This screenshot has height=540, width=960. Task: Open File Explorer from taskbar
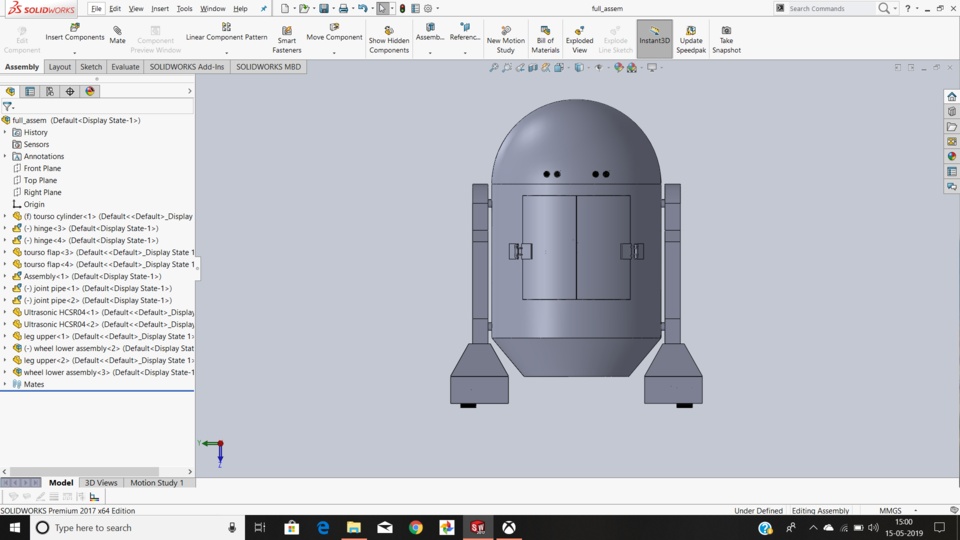tap(354, 527)
